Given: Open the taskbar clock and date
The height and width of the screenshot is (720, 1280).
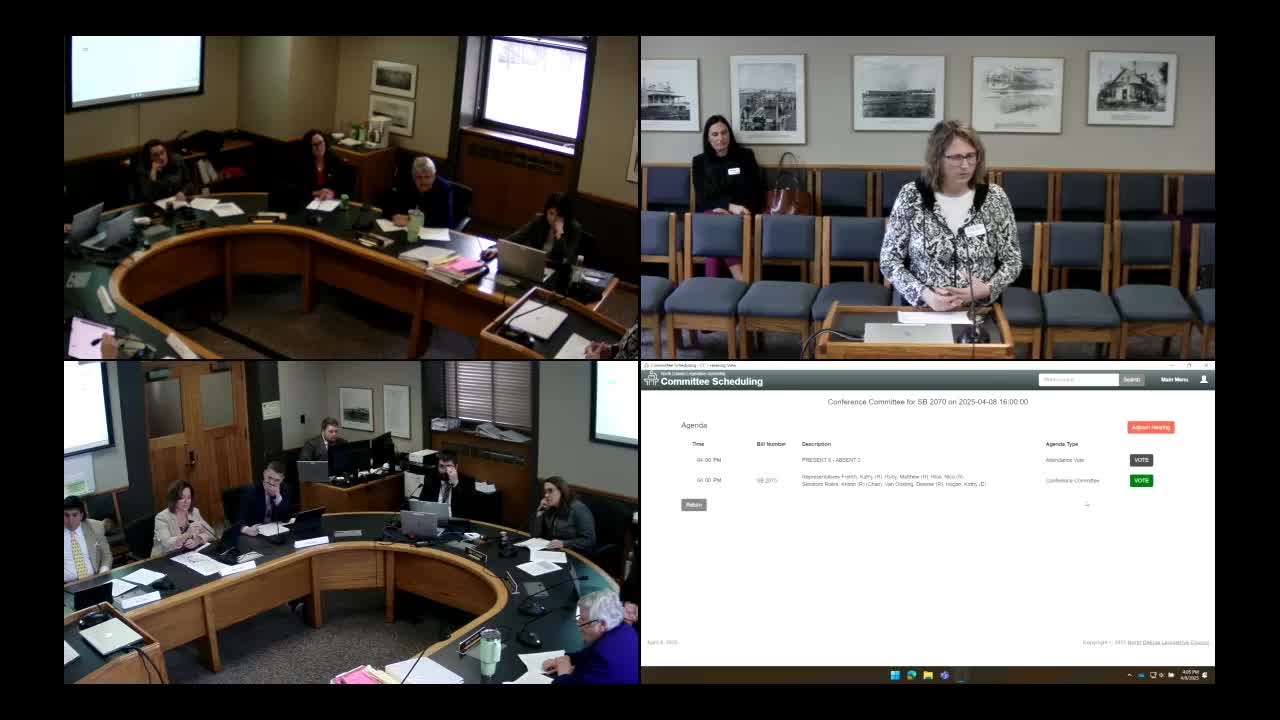Looking at the screenshot, I should pyautogui.click(x=1190, y=675).
